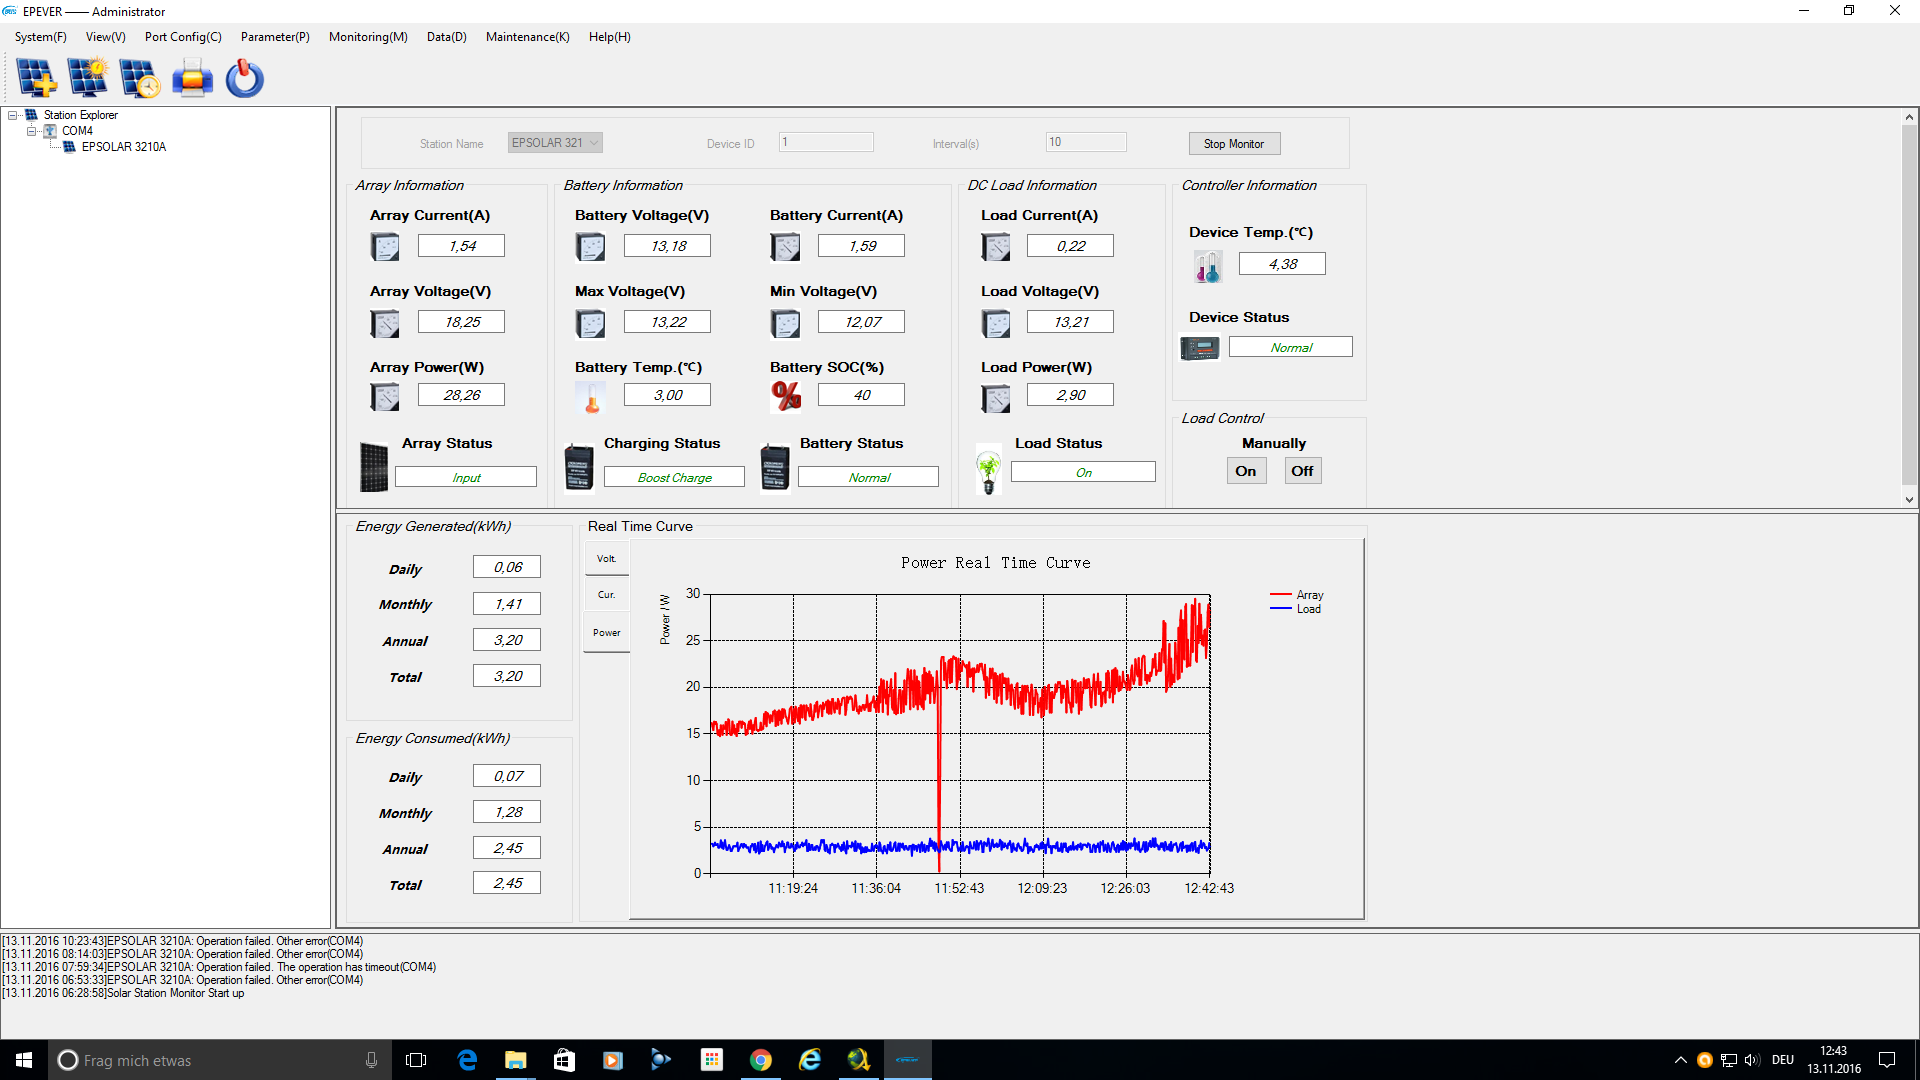Click the Battery SOC percent icon
The image size is (1920, 1080).
click(x=786, y=396)
